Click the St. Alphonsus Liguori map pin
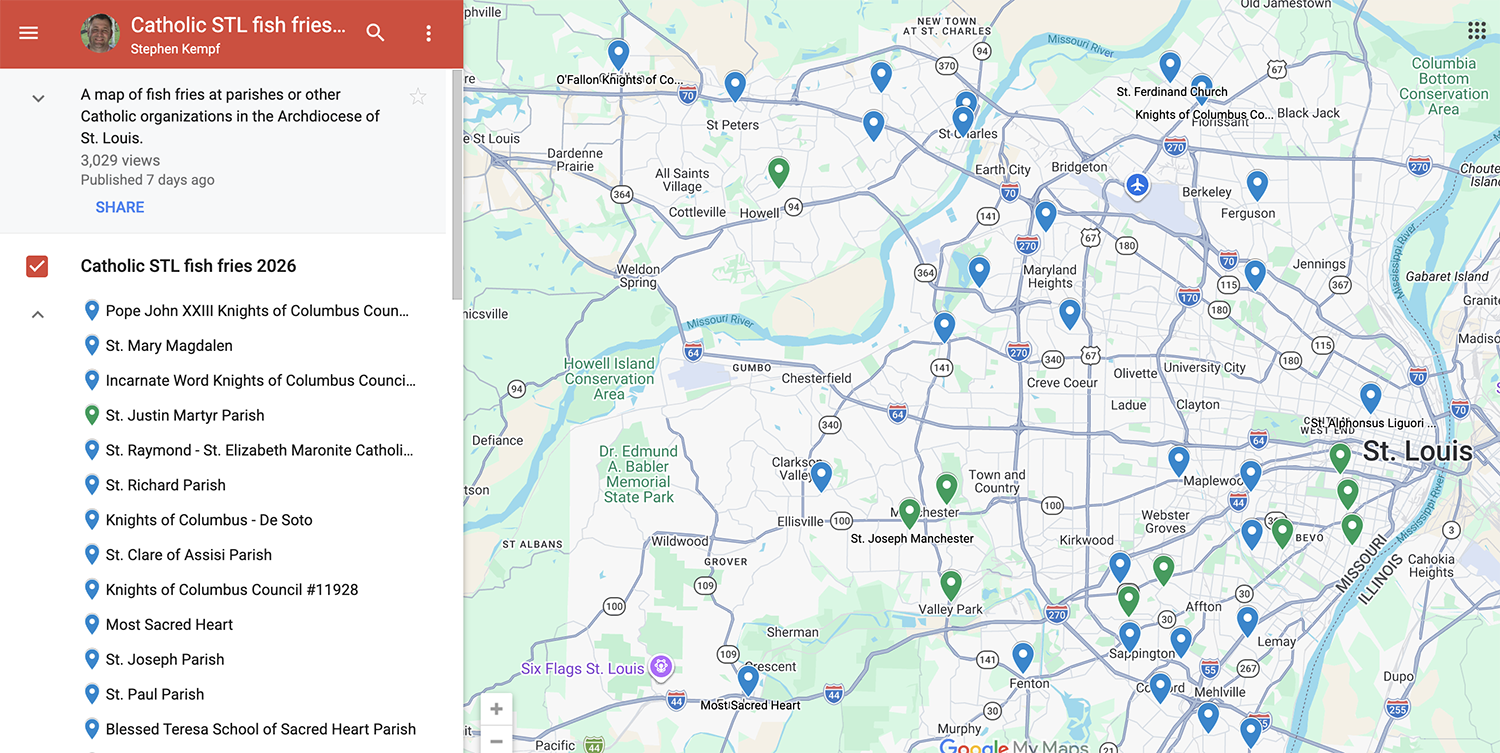This screenshot has width=1500, height=753. tap(1370, 398)
